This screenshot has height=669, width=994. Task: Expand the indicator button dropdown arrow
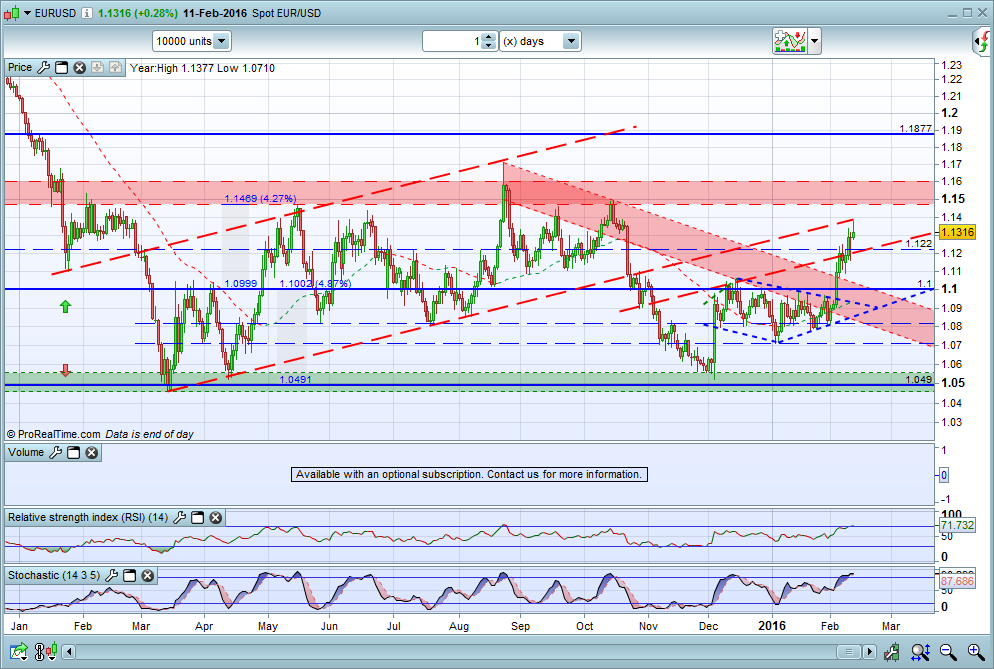[815, 41]
